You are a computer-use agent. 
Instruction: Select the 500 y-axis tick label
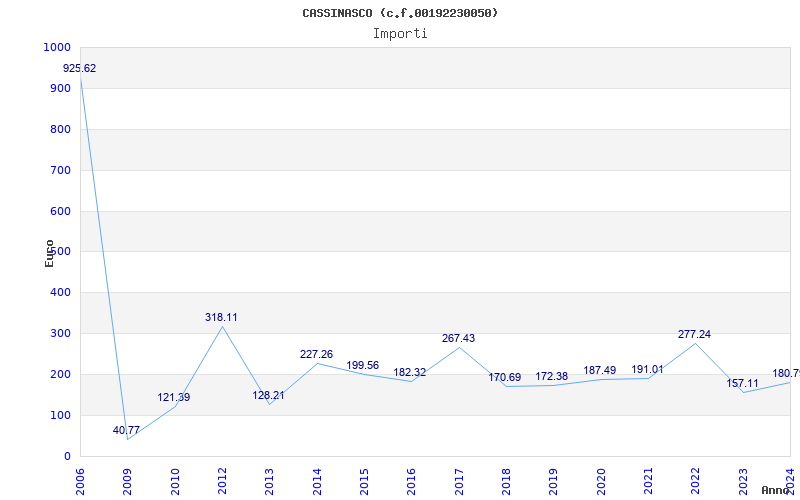click(61, 252)
